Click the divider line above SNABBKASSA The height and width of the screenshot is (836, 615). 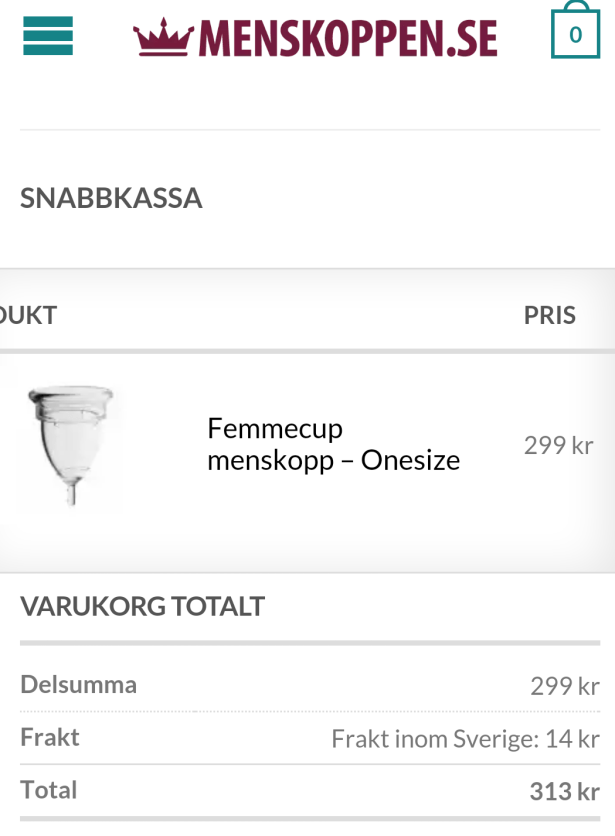(x=310, y=130)
